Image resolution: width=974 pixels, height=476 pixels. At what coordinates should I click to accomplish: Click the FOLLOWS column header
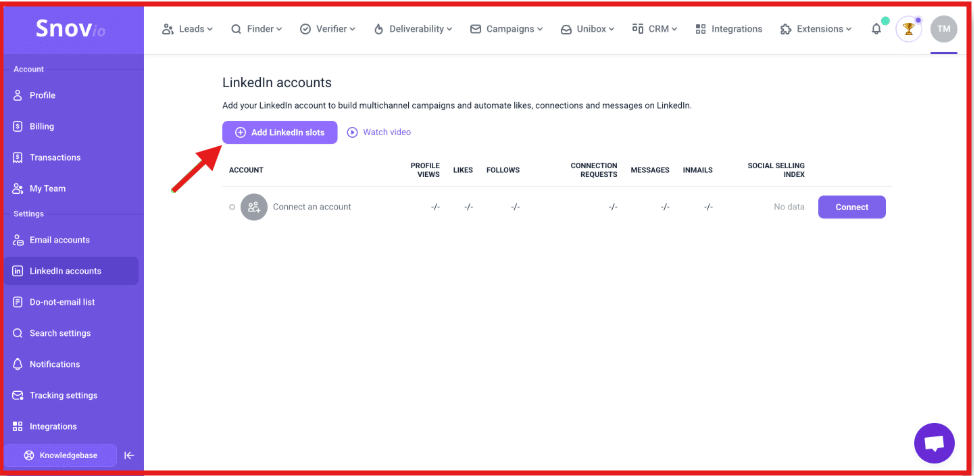click(503, 170)
